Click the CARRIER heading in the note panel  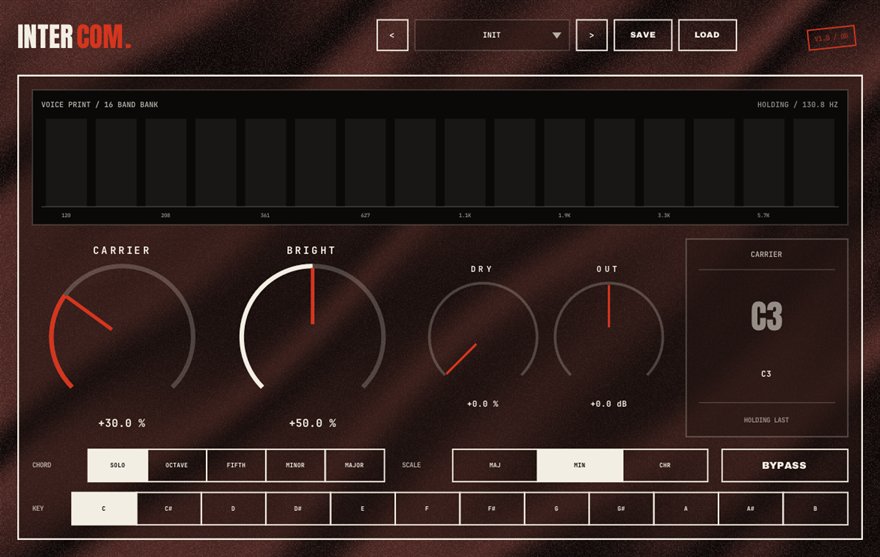coord(766,254)
